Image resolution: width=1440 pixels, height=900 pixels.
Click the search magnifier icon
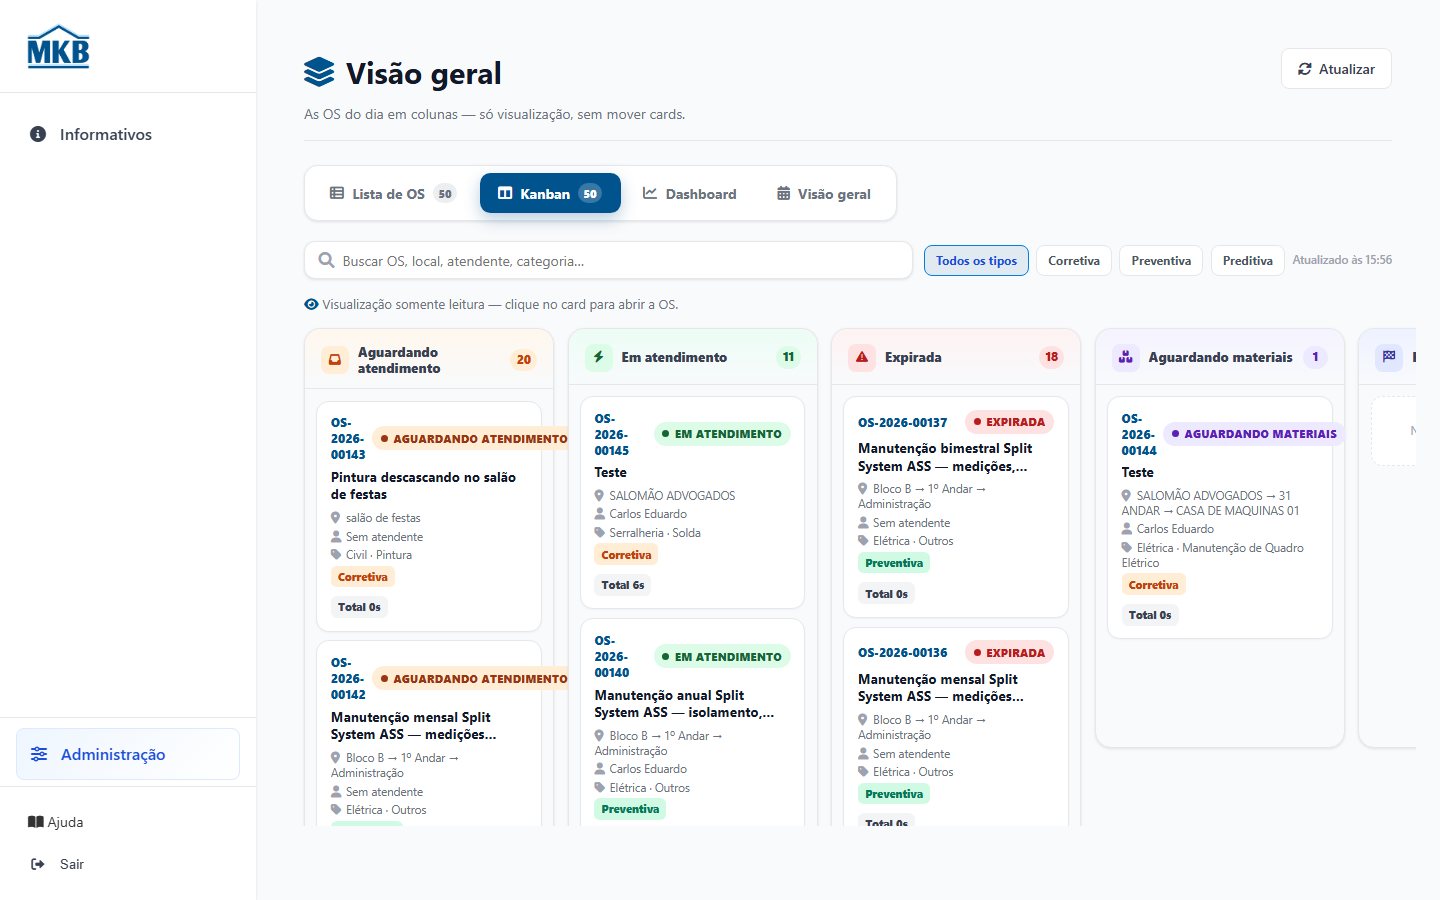pos(326,260)
